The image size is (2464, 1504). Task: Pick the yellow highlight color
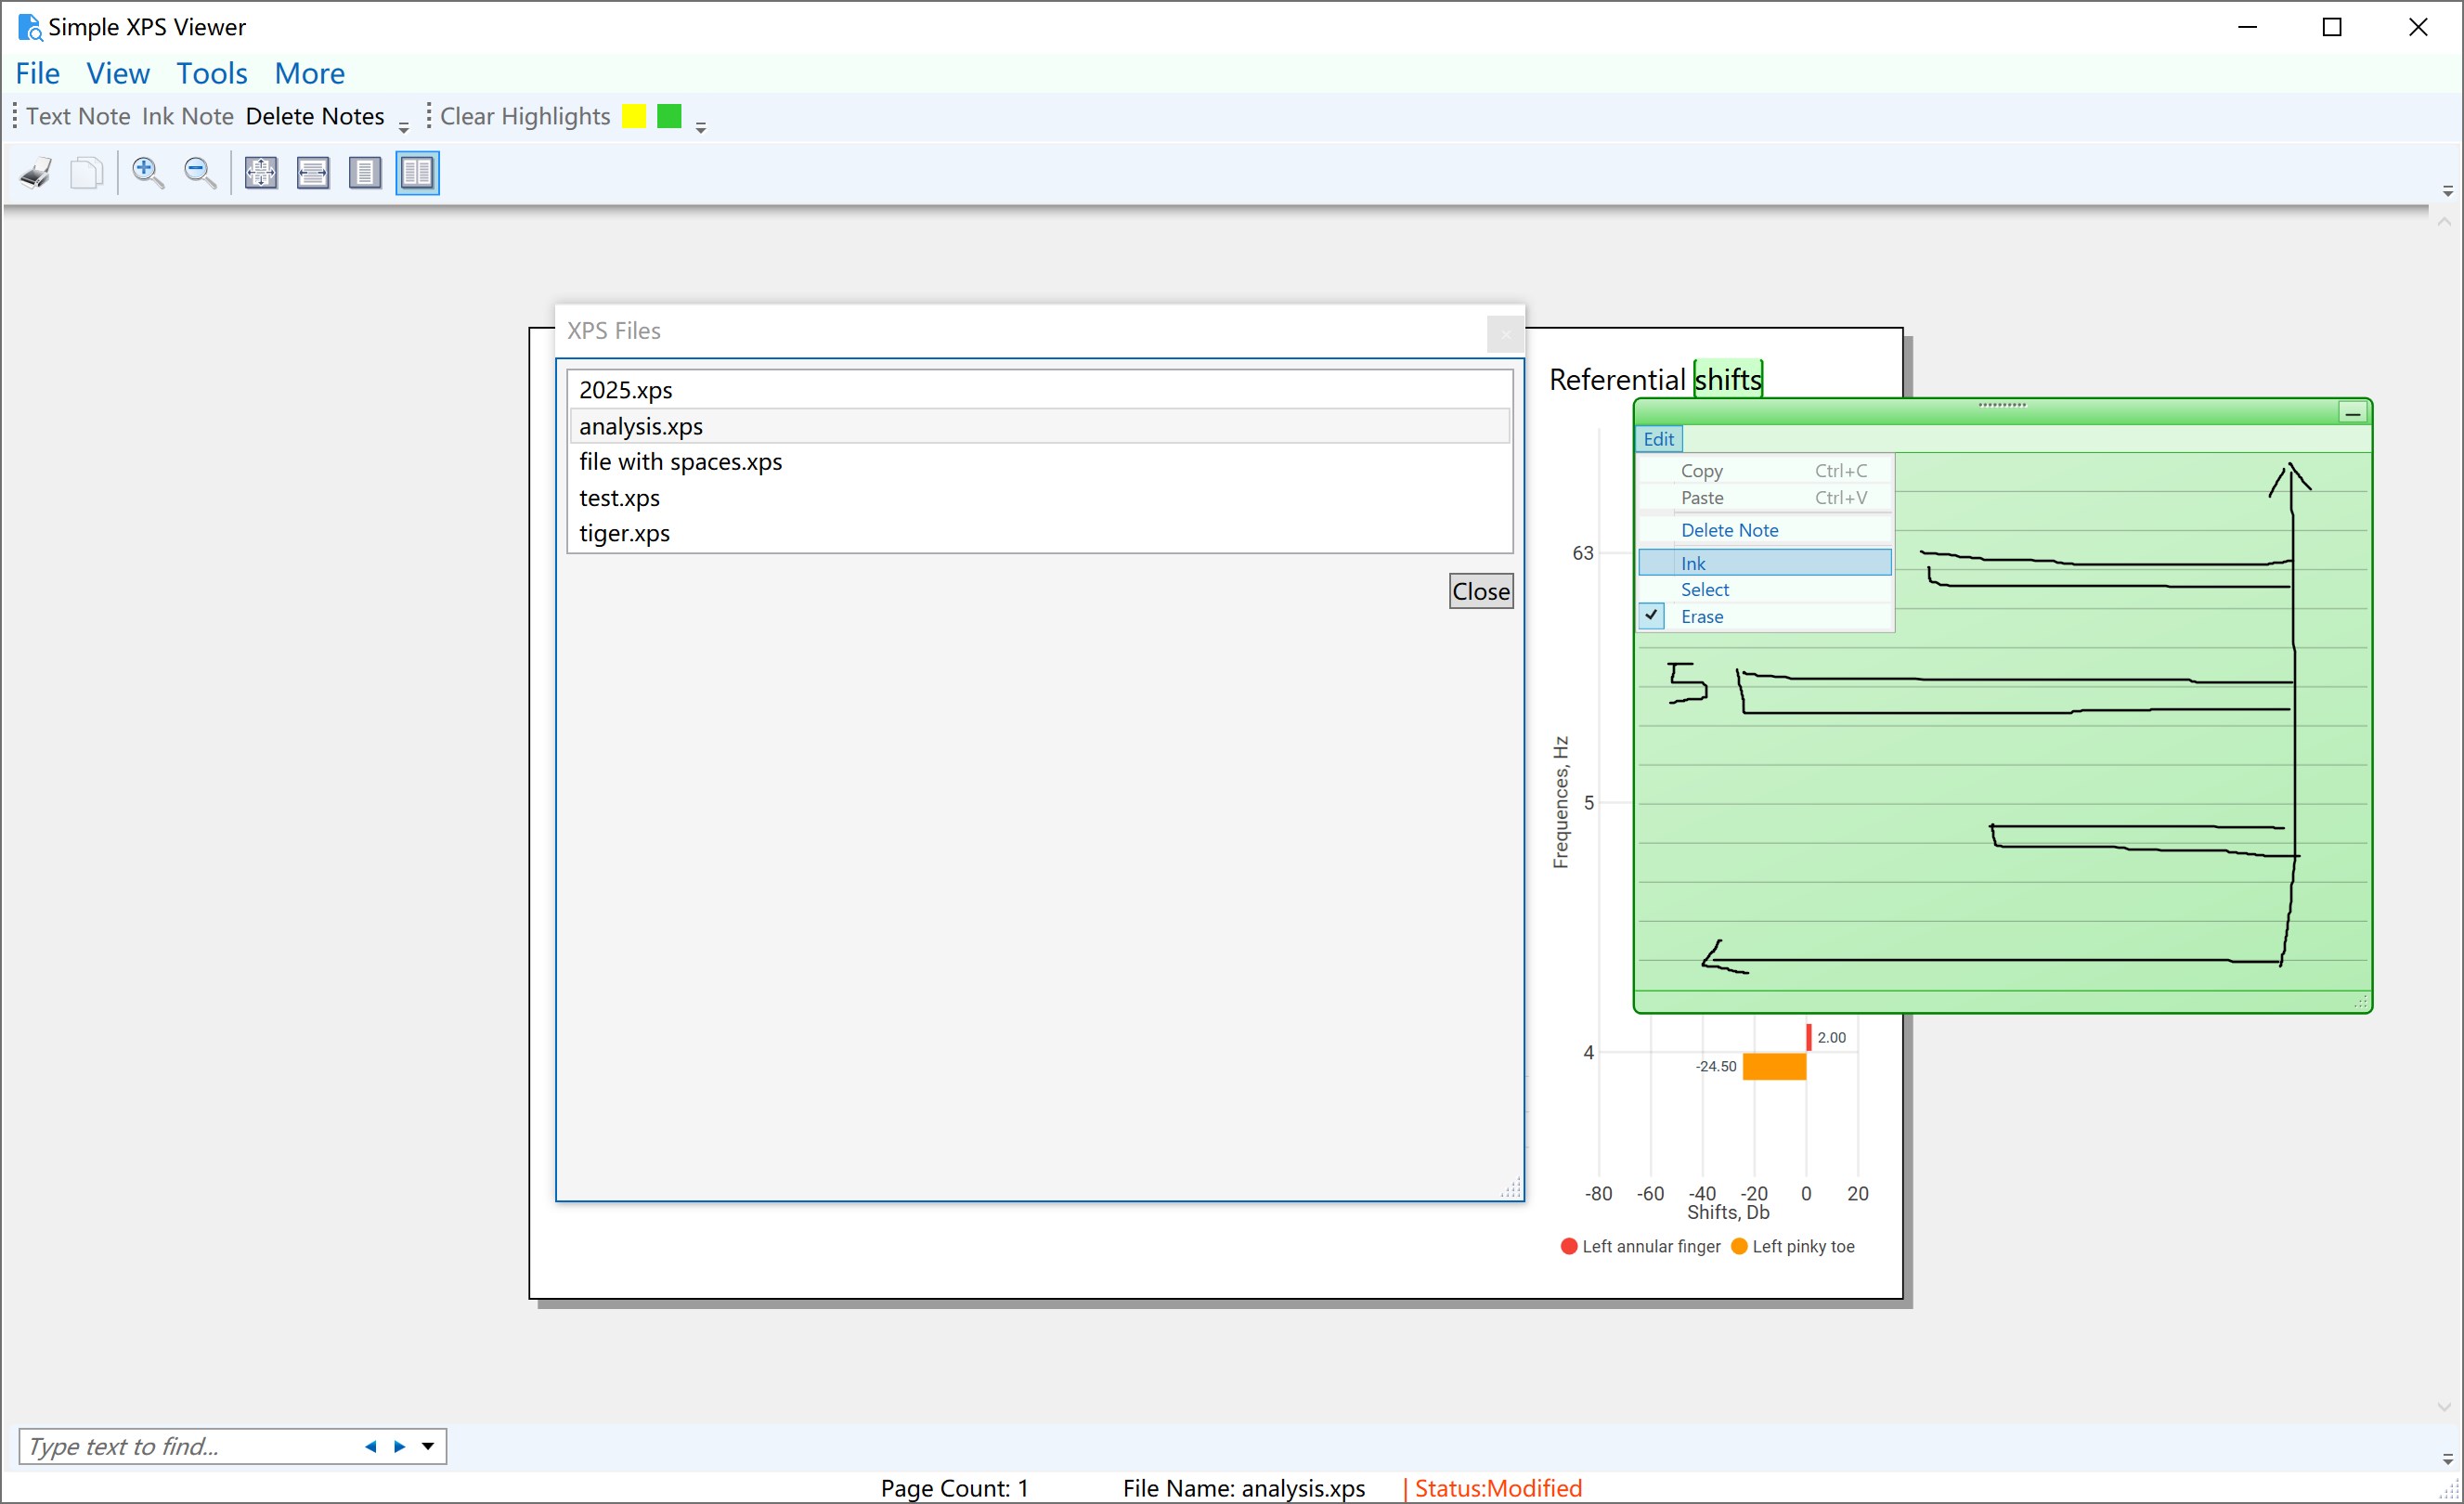pos(633,116)
